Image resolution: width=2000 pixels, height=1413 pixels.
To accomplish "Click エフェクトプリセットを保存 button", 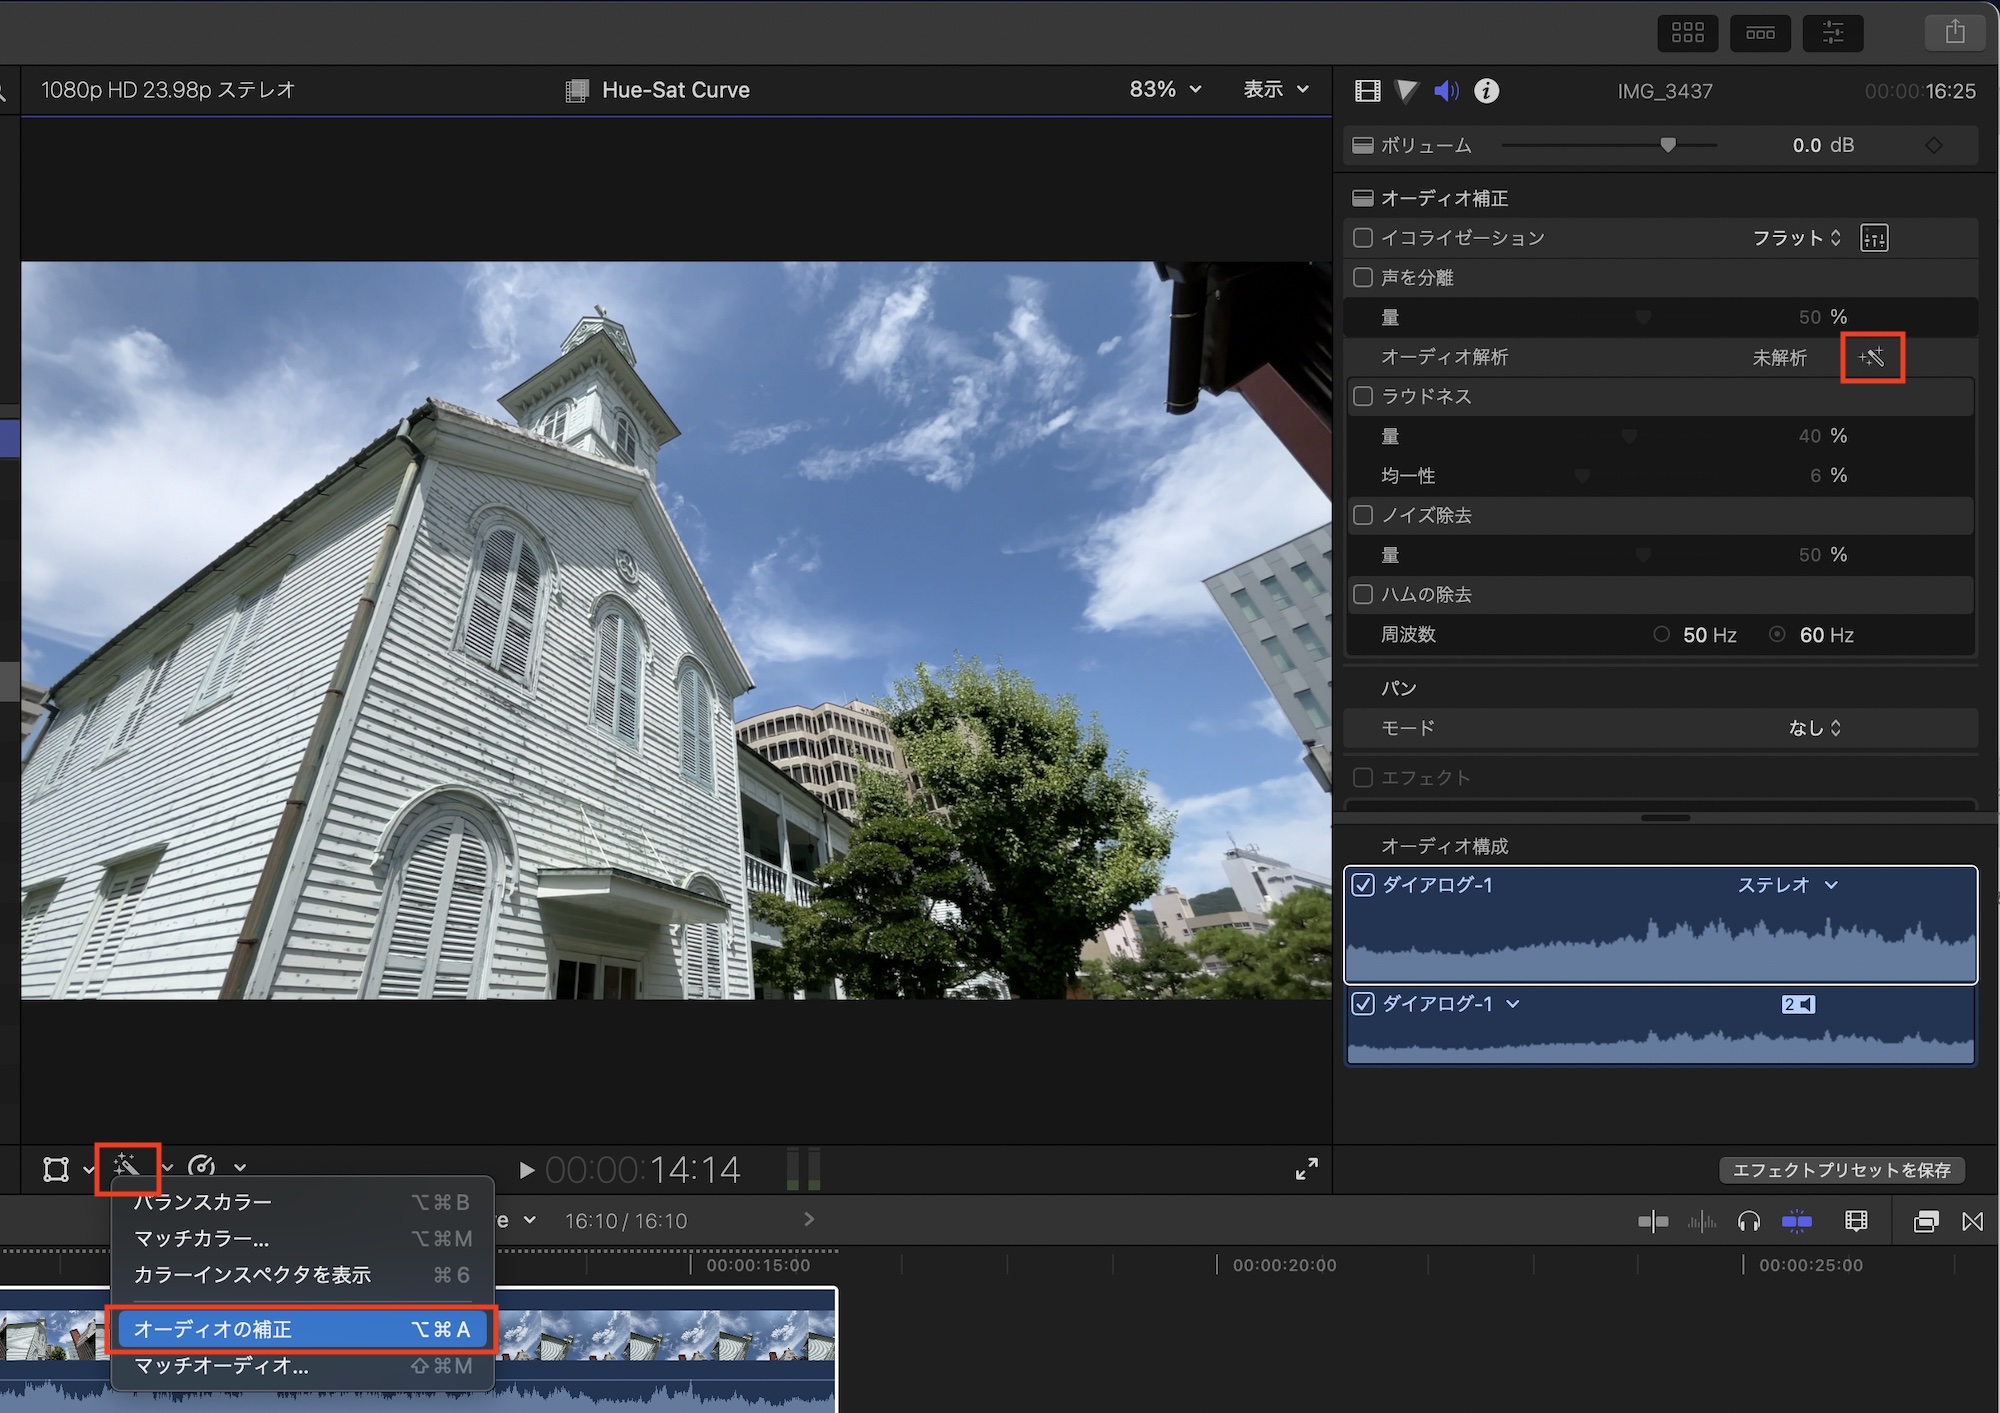I will point(1841,1170).
